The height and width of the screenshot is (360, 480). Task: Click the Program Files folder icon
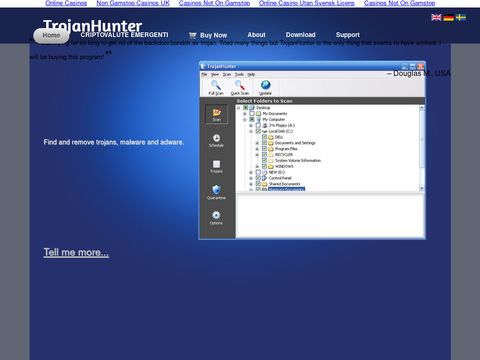[x=271, y=149]
